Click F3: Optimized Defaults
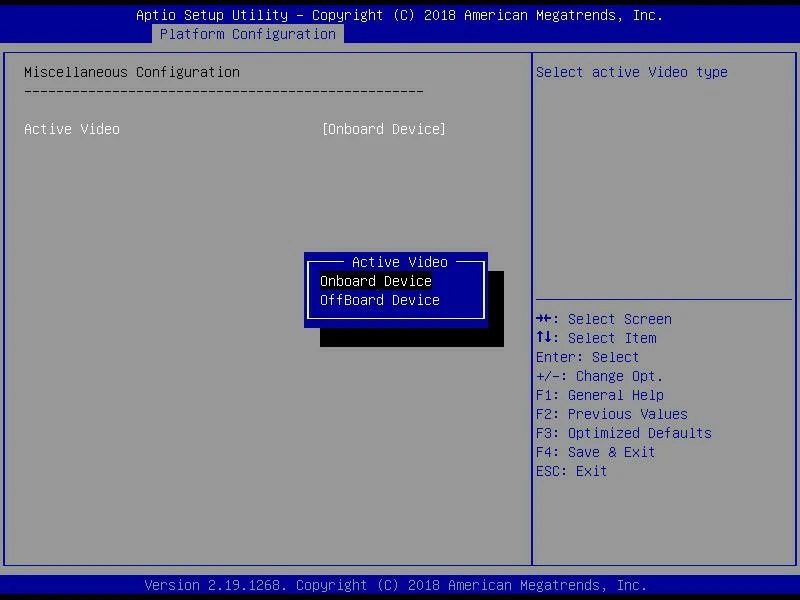This screenshot has width=800, height=600. [623, 433]
